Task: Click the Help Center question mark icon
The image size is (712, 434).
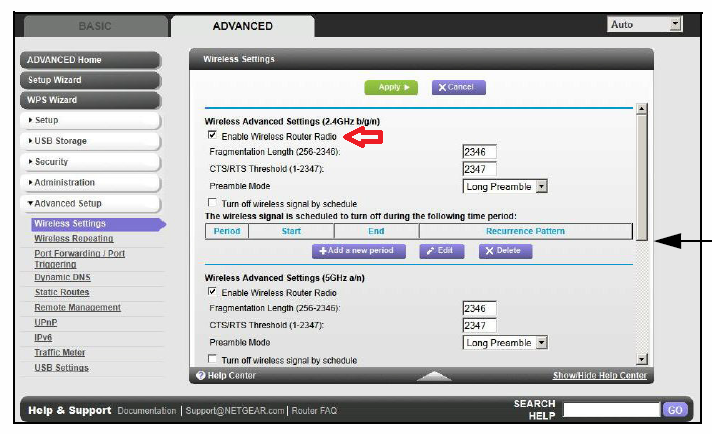Action: coord(200,375)
